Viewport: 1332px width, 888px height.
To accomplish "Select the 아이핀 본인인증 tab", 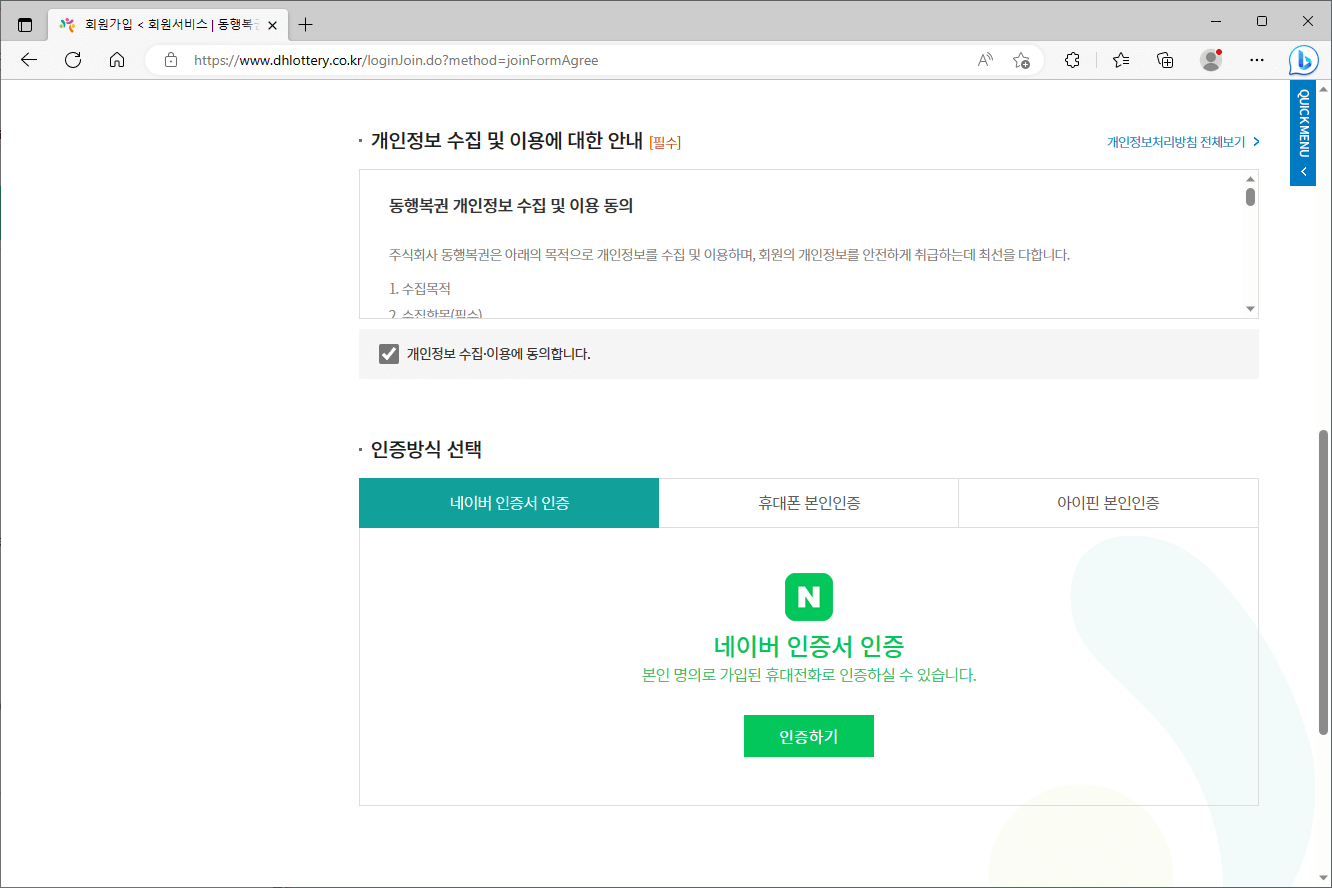I will 1108,503.
